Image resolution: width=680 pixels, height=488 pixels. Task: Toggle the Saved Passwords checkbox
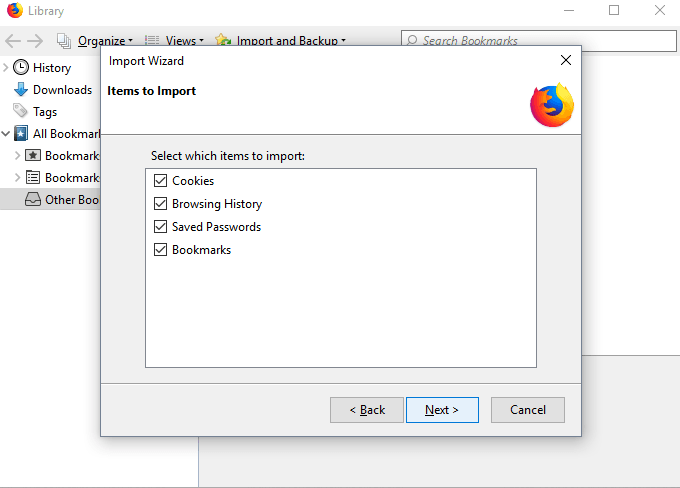point(160,227)
